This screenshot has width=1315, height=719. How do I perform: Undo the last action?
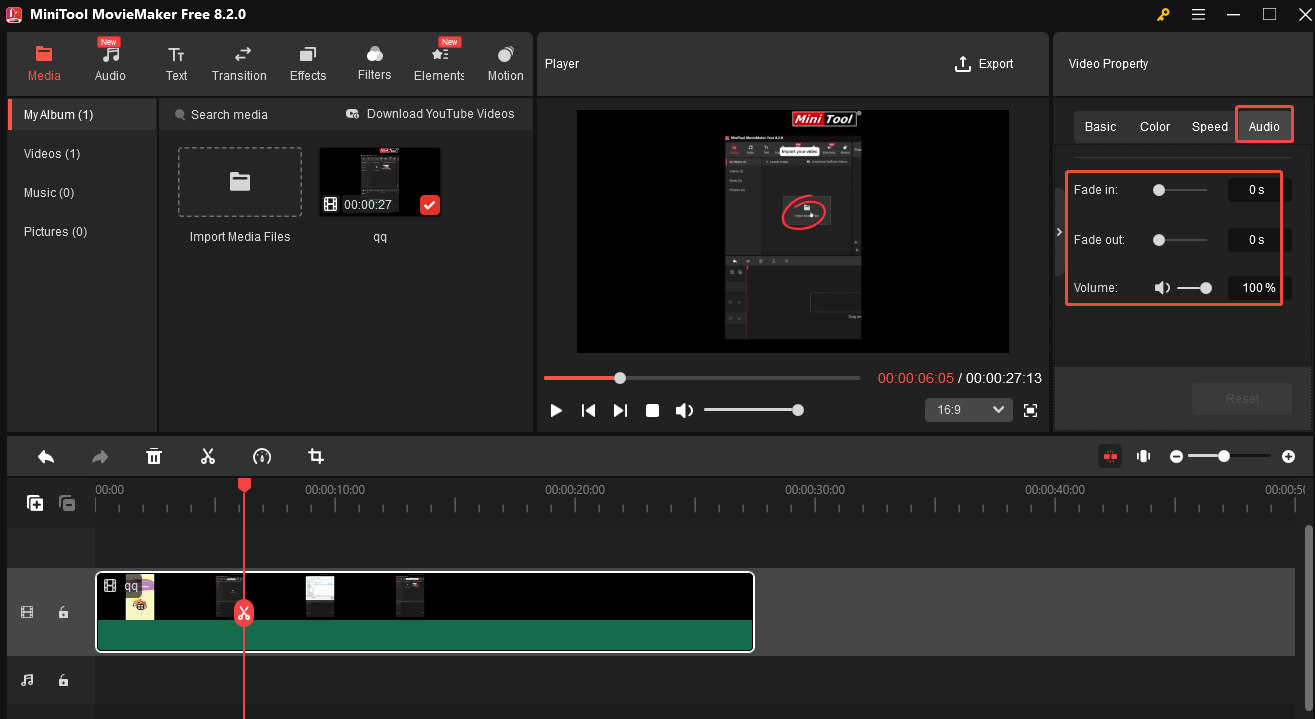[46, 457]
